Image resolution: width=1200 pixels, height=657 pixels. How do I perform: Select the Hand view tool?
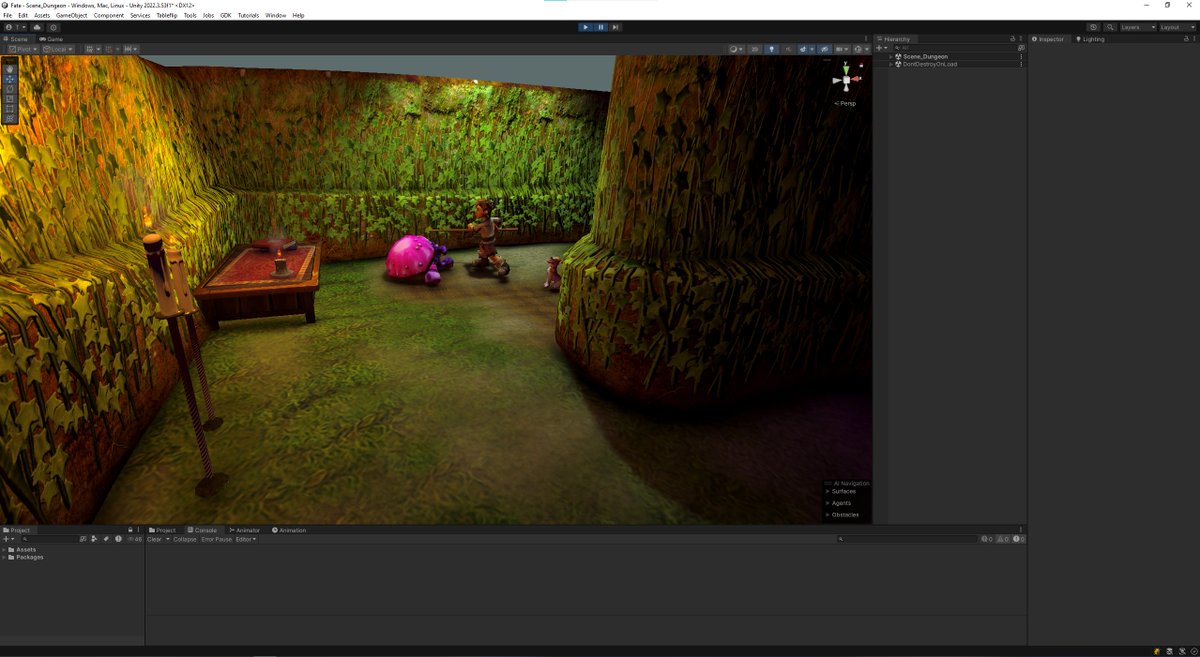(x=10, y=69)
